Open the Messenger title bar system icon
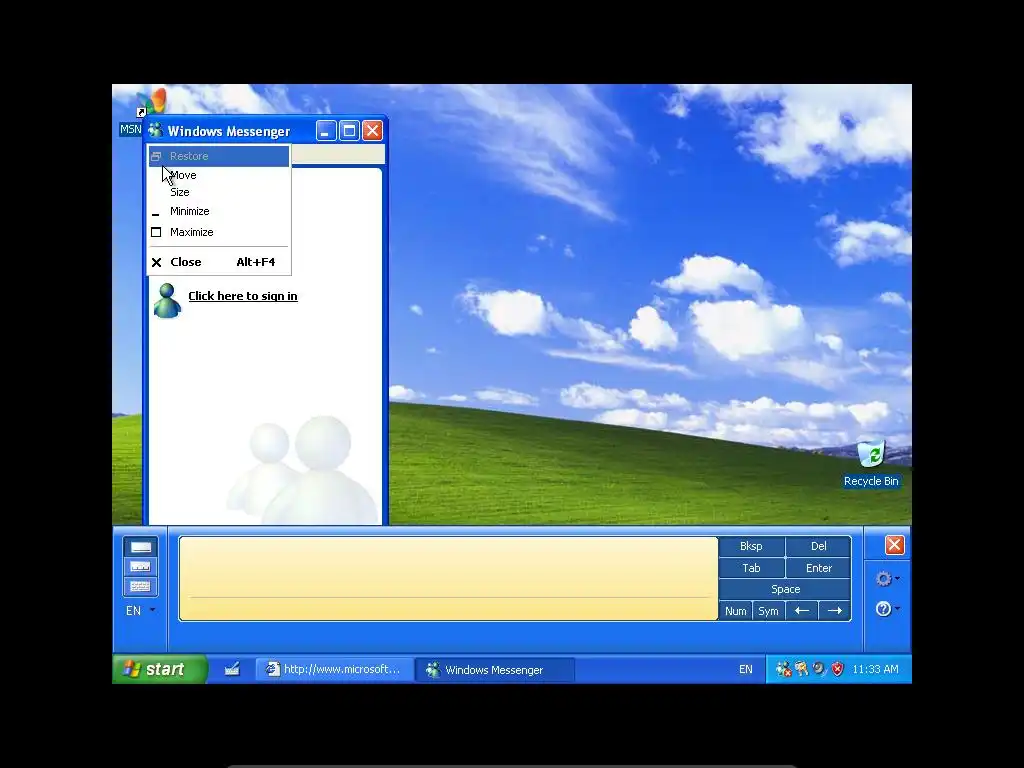The height and width of the screenshot is (768, 1024). pos(155,131)
